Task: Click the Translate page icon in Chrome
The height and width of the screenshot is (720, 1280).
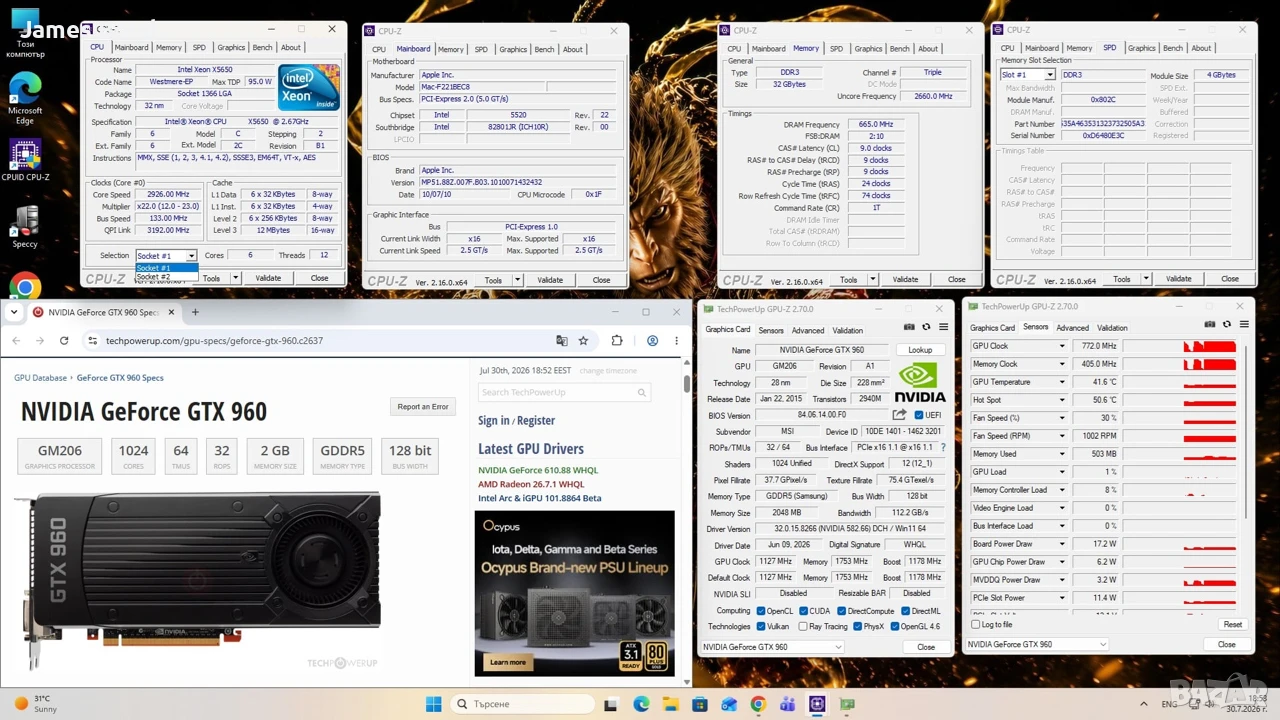Action: pyautogui.click(x=562, y=341)
